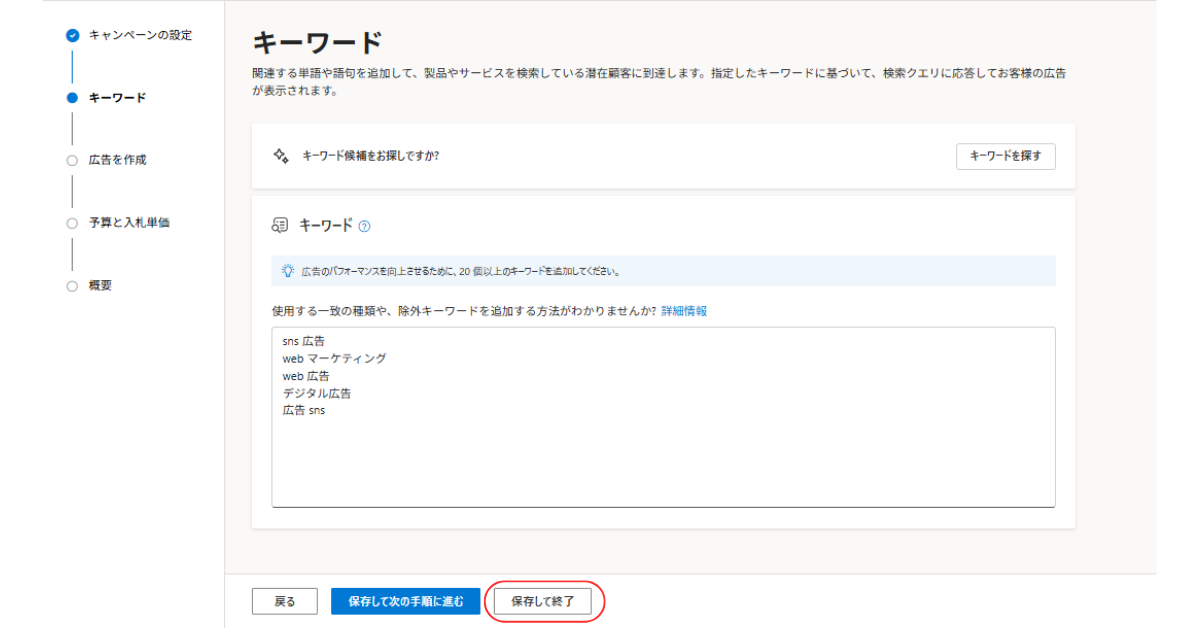Click the empty circle beside 予算と入札単価
The height and width of the screenshot is (628, 1200).
click(72, 223)
